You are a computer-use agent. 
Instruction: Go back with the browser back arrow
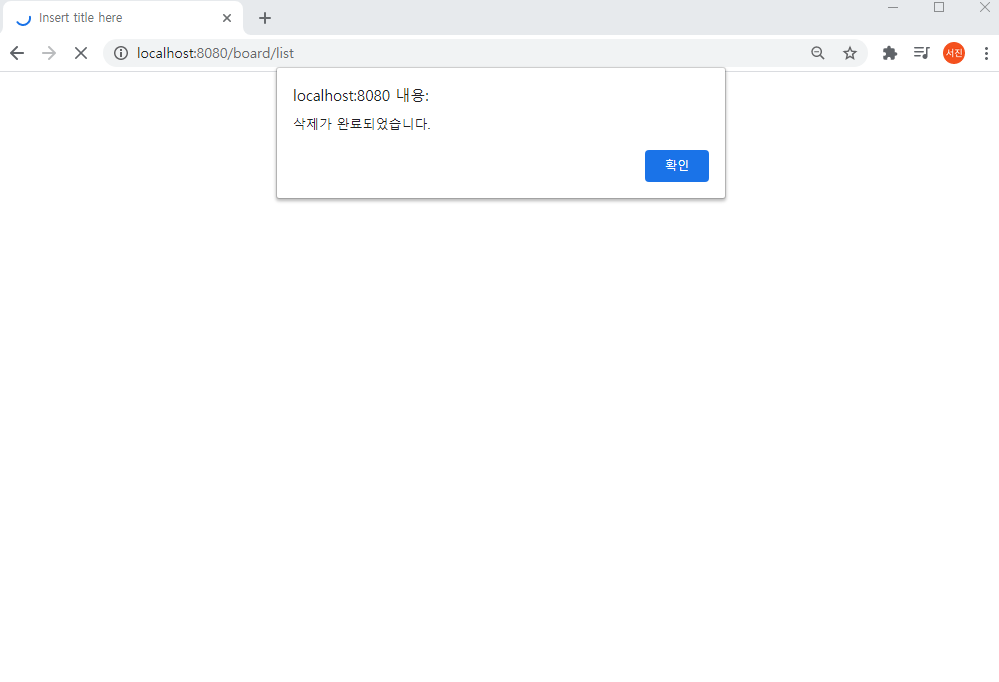[x=17, y=53]
